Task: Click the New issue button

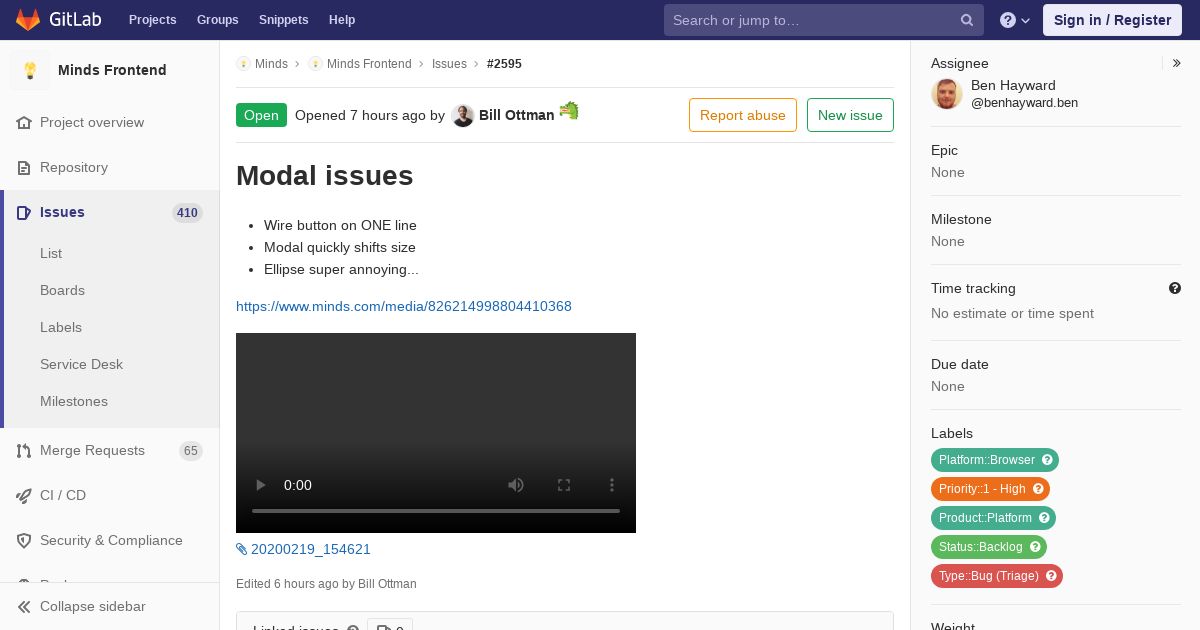Action: [850, 115]
